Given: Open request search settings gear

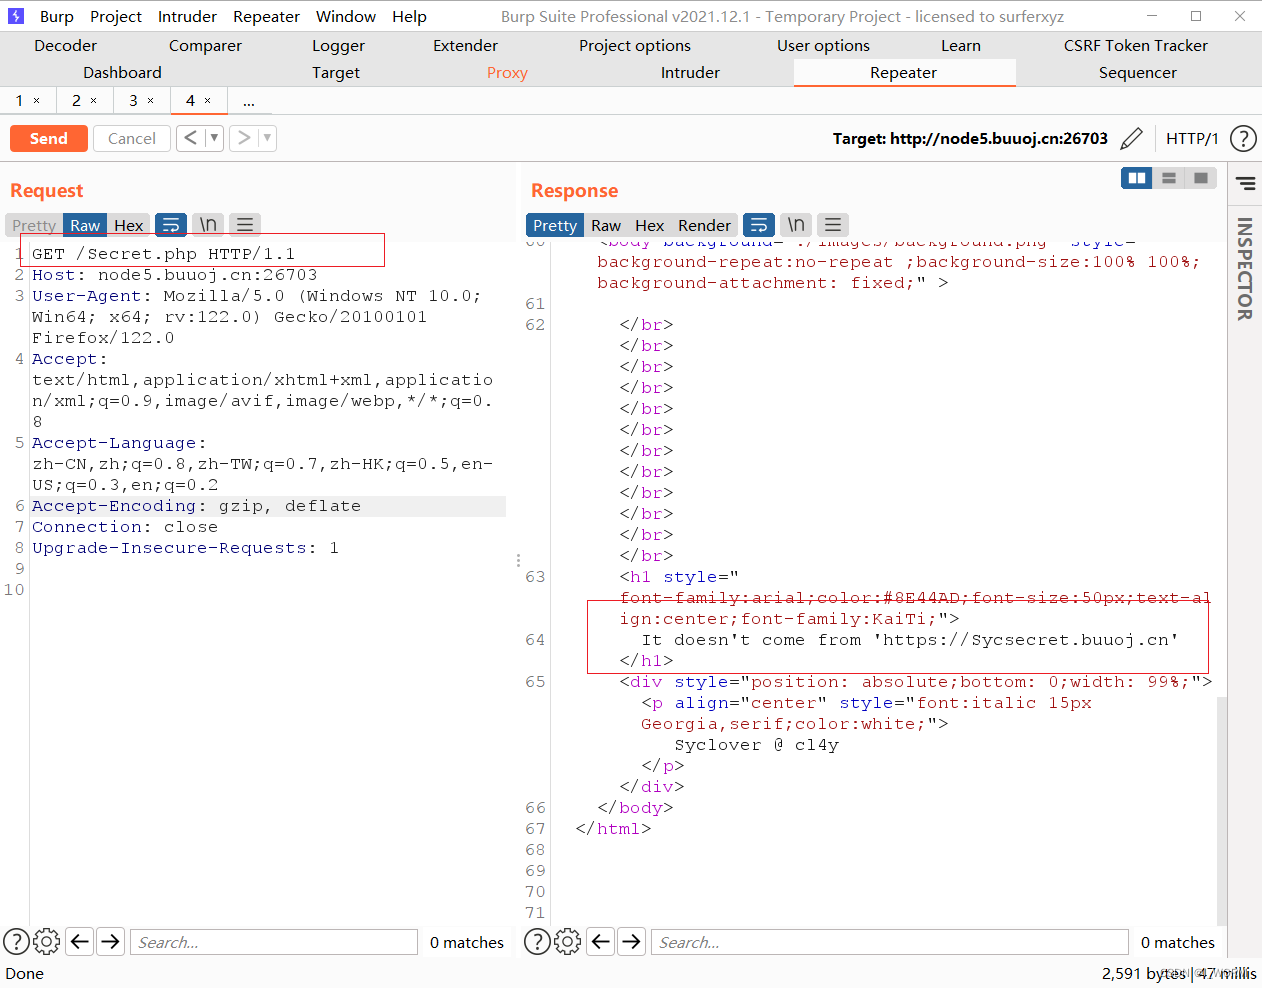Looking at the screenshot, I should point(47,942).
